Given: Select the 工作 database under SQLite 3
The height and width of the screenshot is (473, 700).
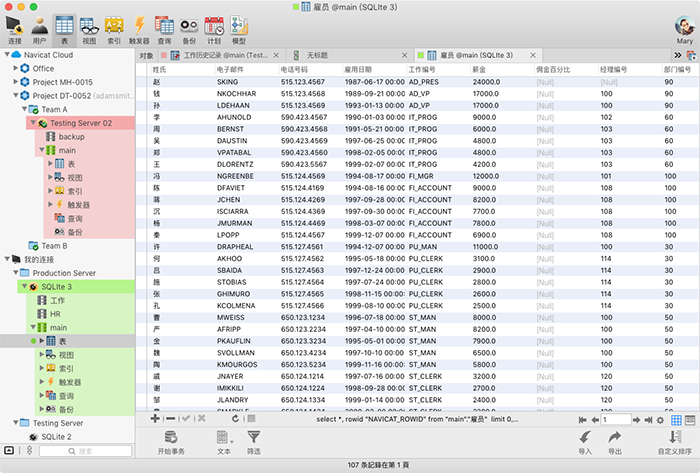Looking at the screenshot, I should (57, 300).
